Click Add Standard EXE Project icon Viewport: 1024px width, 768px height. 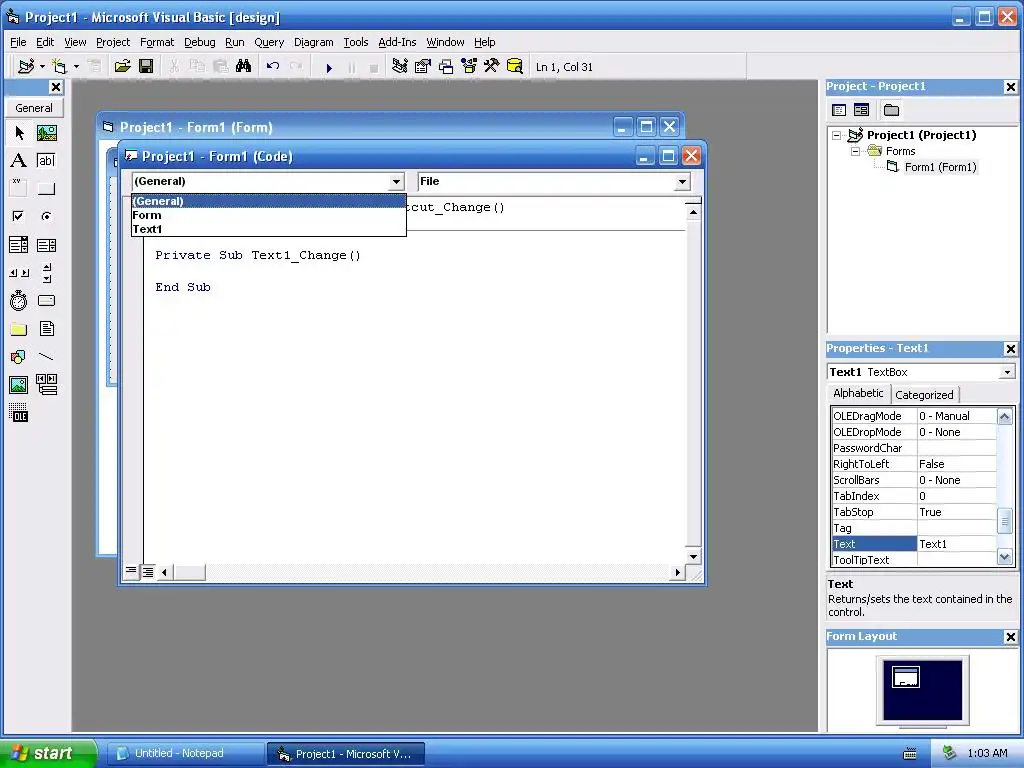point(26,67)
